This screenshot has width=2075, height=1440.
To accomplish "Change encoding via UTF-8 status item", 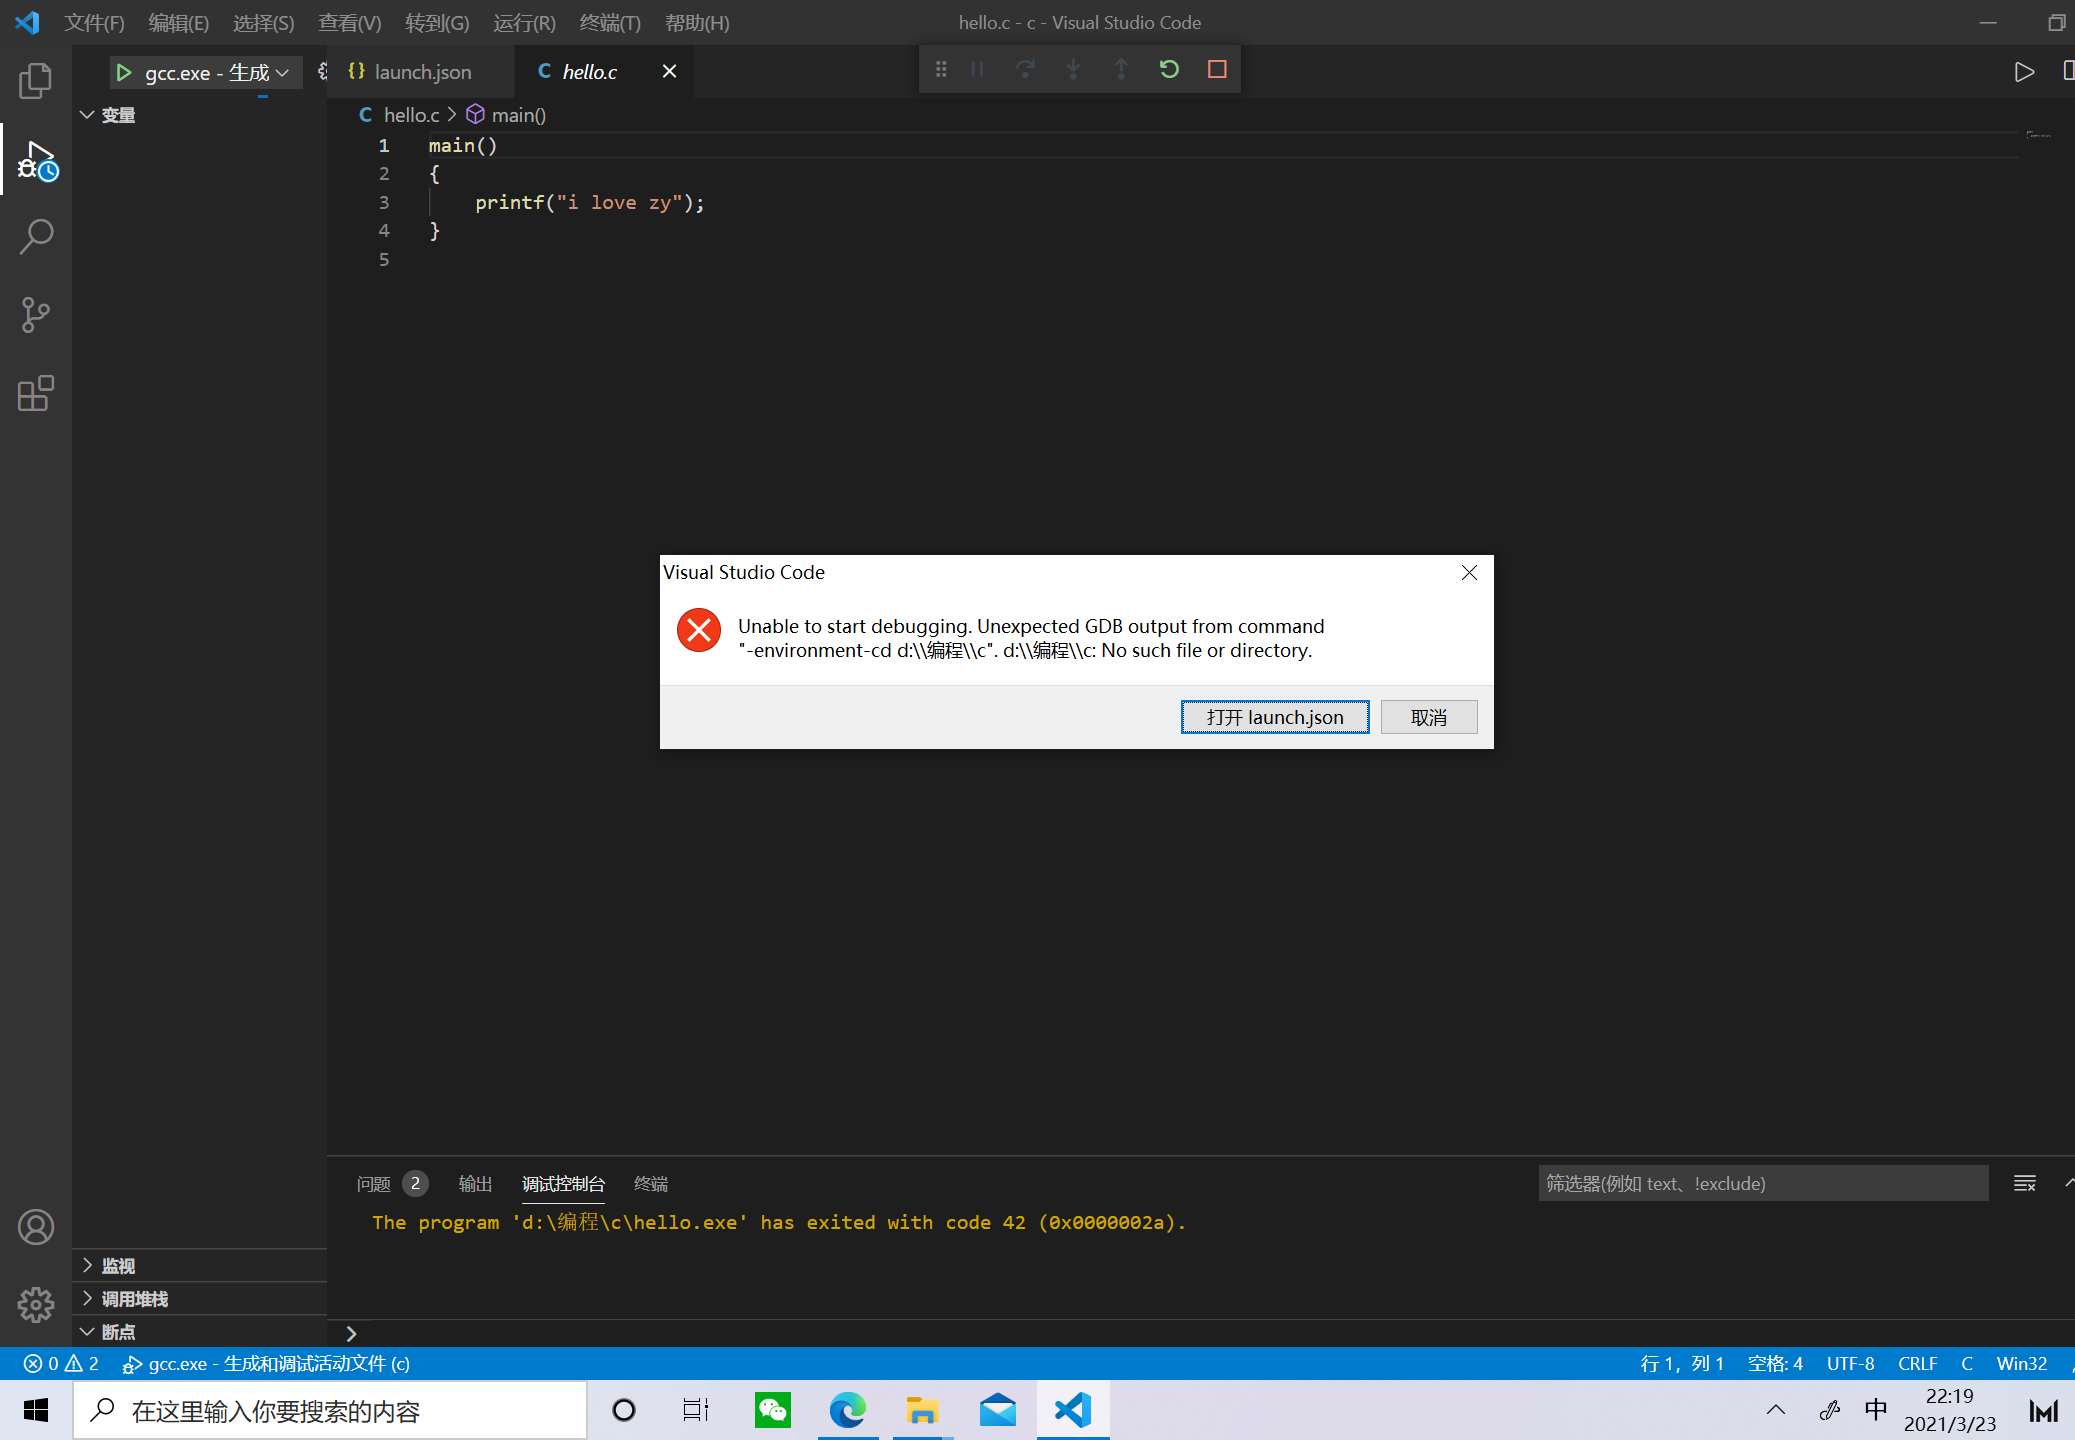I will click(1851, 1364).
